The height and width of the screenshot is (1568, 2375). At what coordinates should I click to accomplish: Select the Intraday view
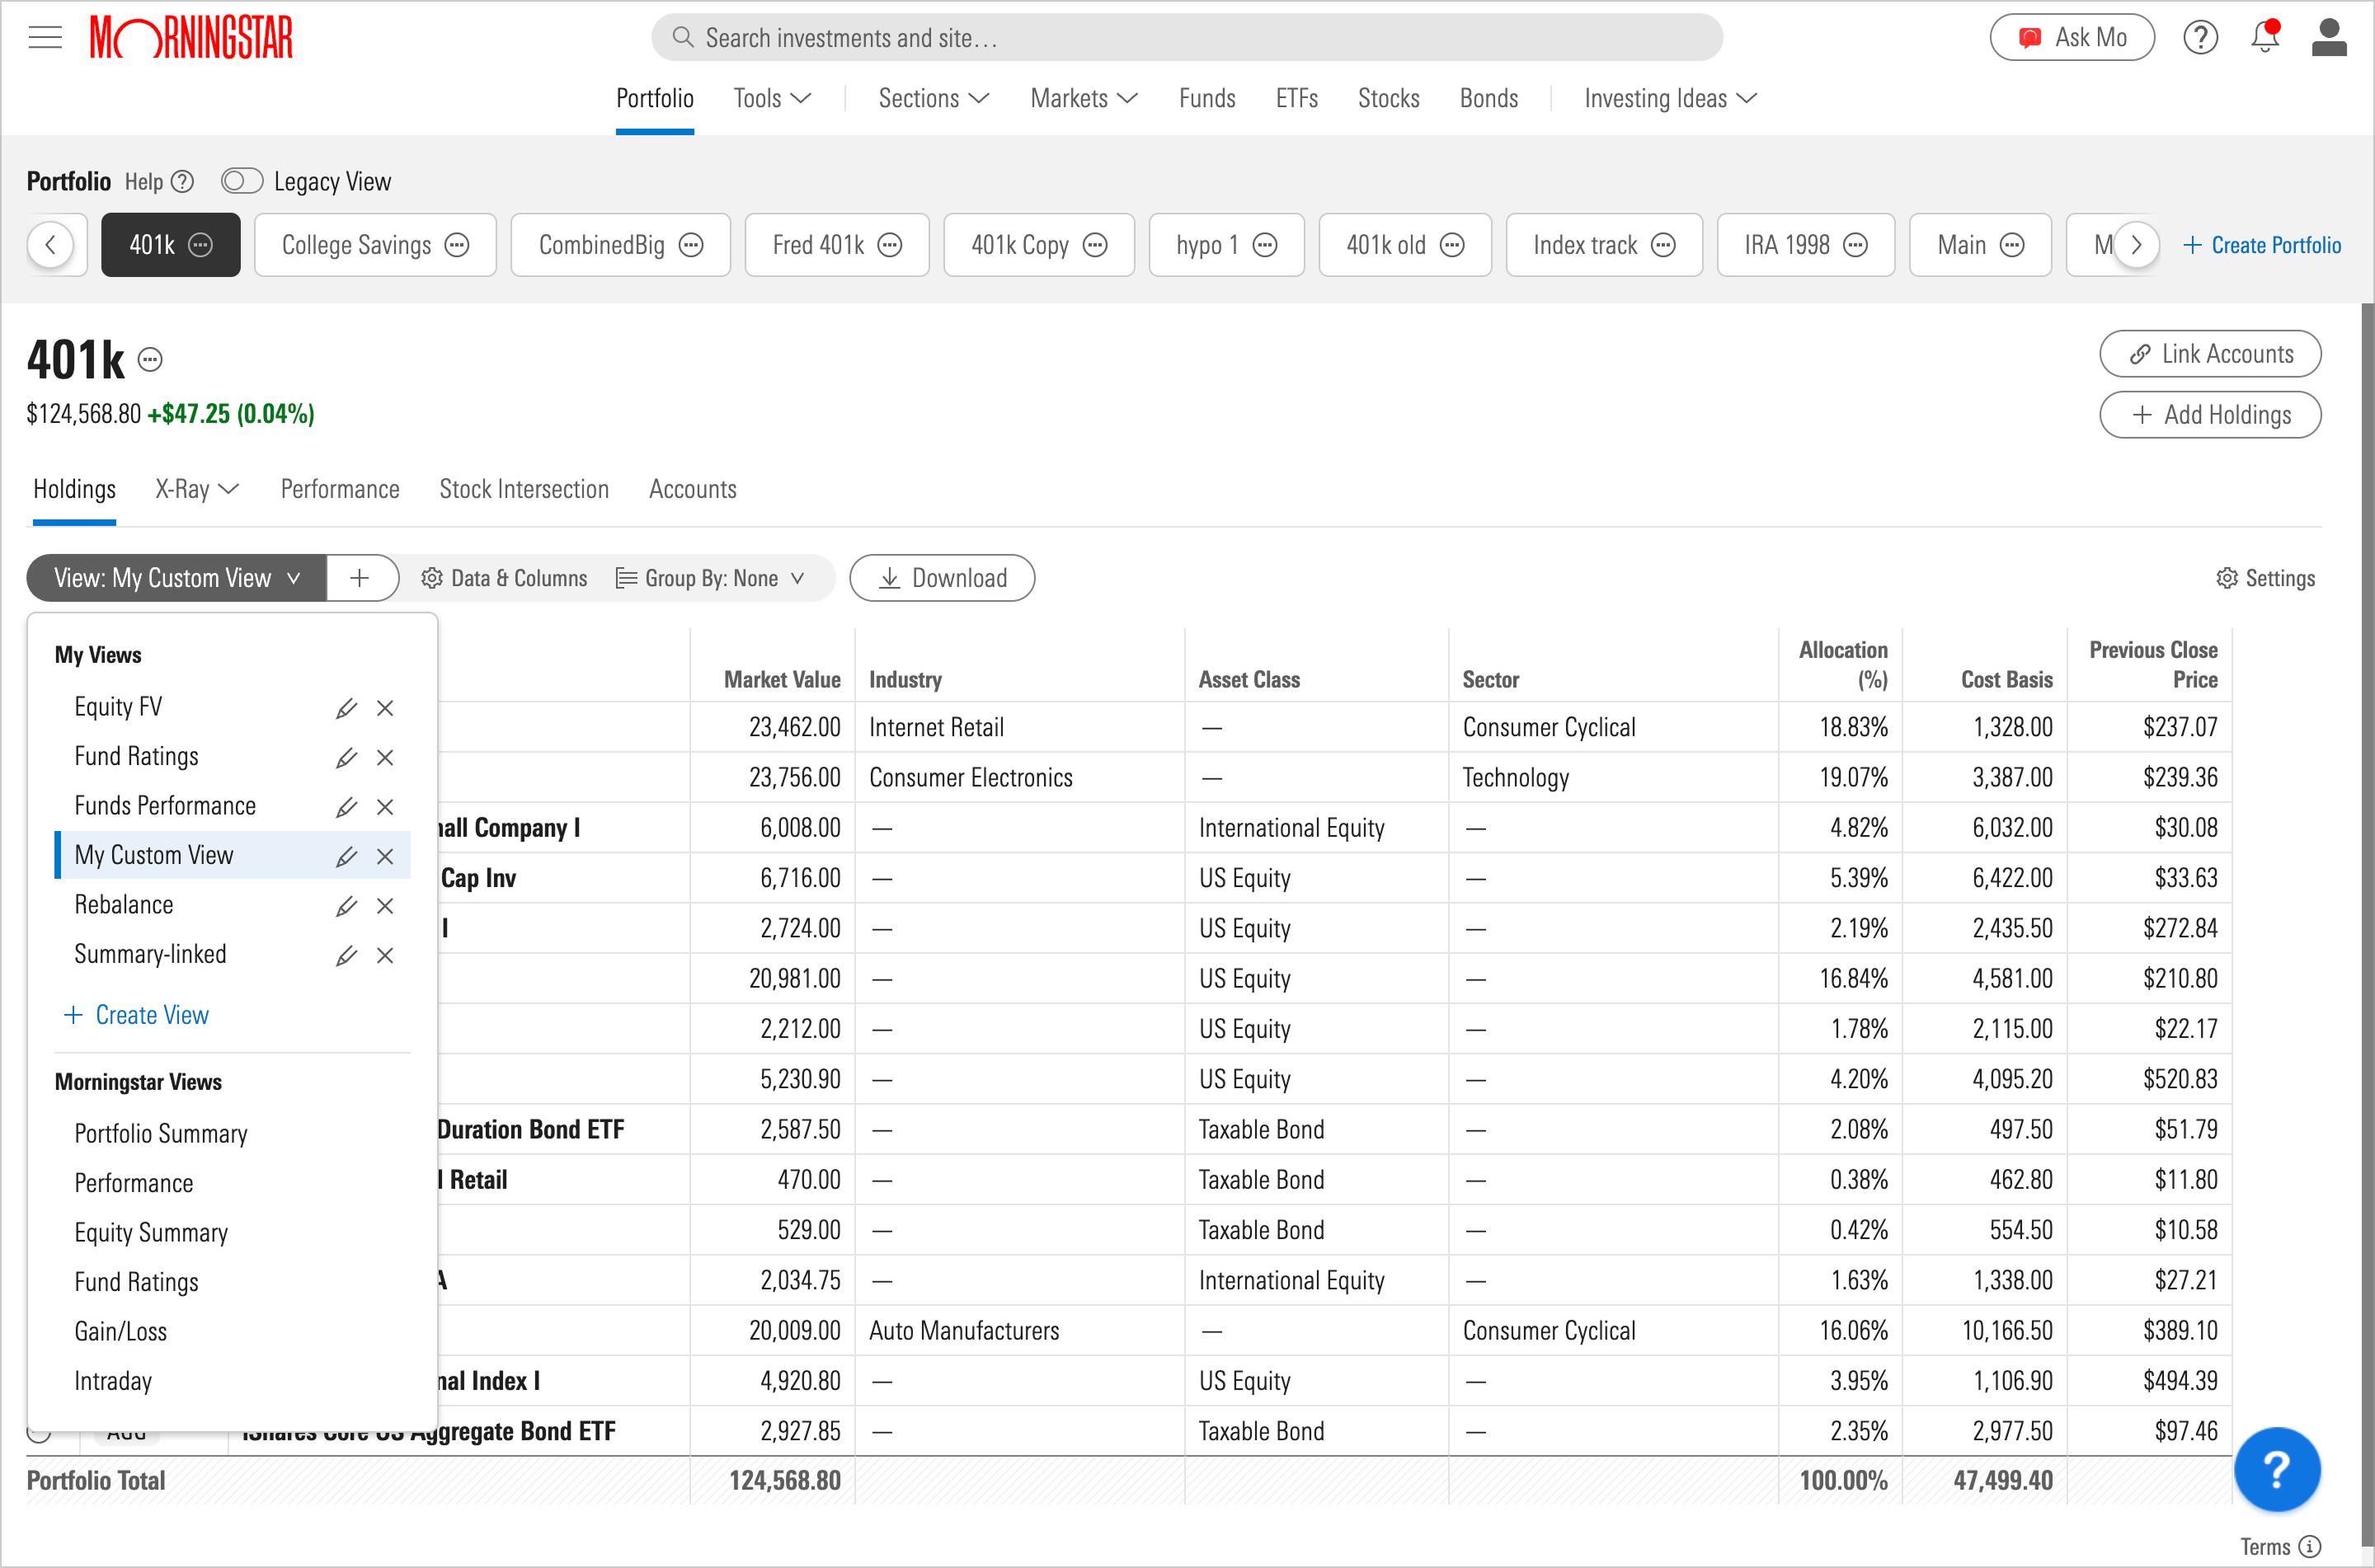(113, 1381)
